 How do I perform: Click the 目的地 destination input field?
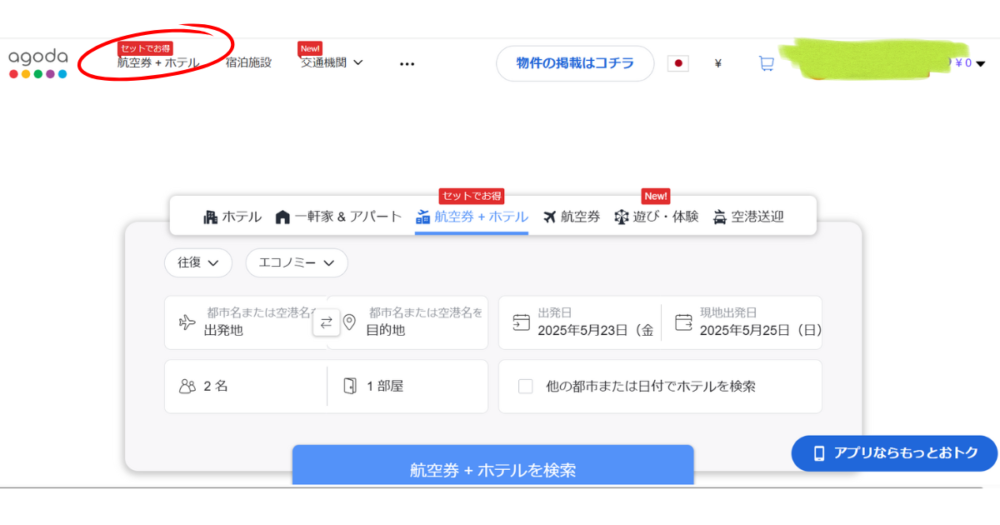tap(408, 322)
